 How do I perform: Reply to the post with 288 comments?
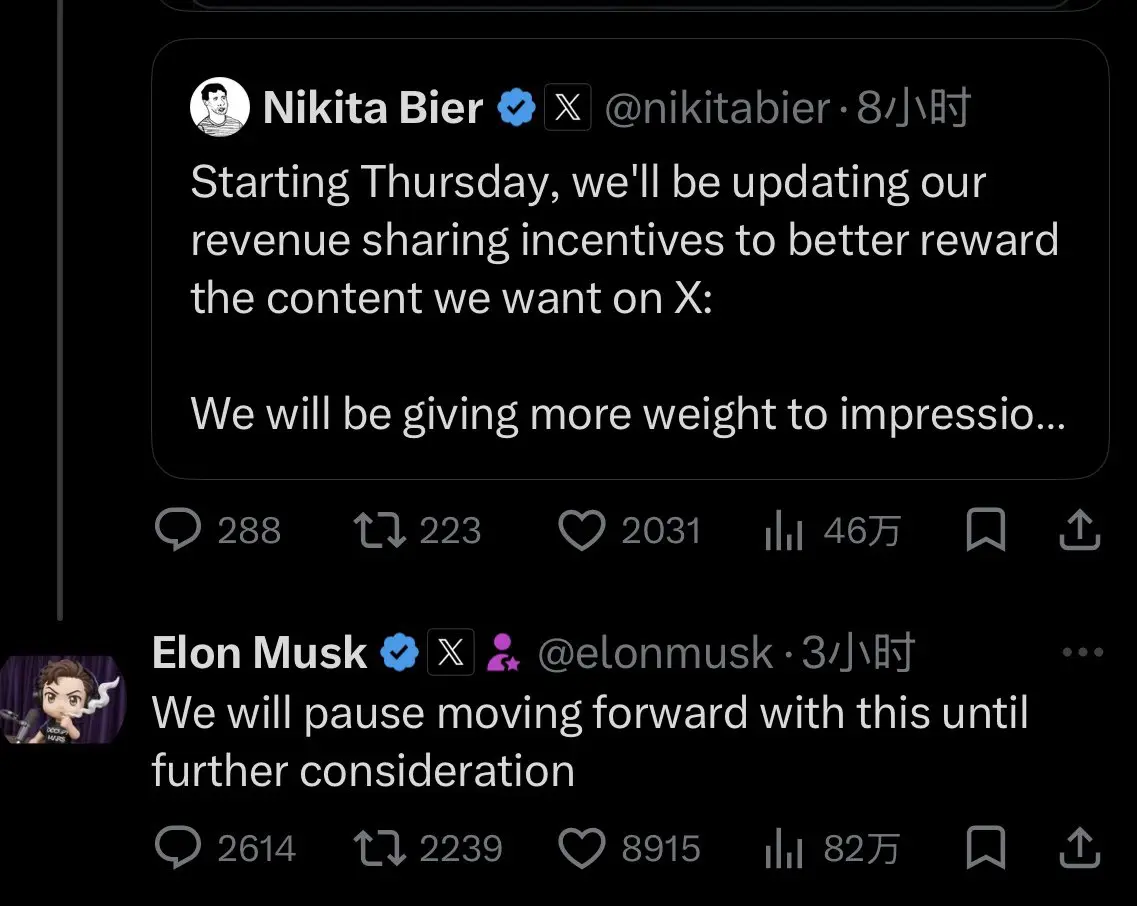coord(180,531)
